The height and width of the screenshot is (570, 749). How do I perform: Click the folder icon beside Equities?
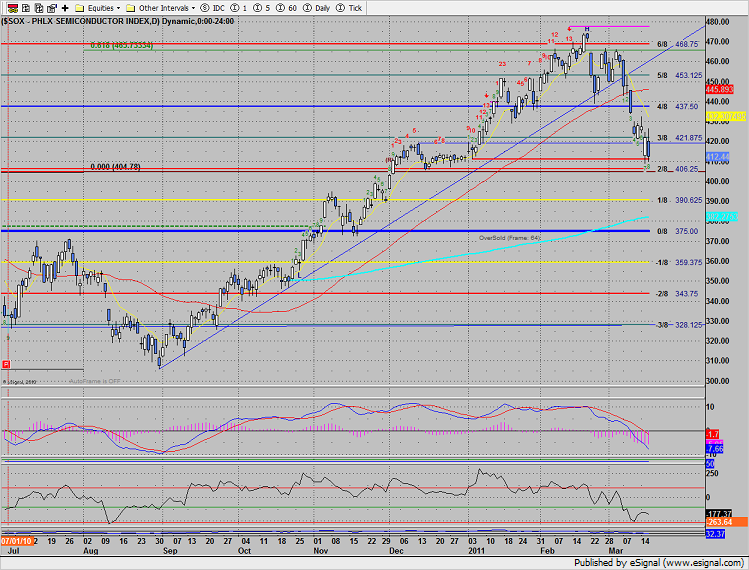pyautogui.click(x=80, y=8)
